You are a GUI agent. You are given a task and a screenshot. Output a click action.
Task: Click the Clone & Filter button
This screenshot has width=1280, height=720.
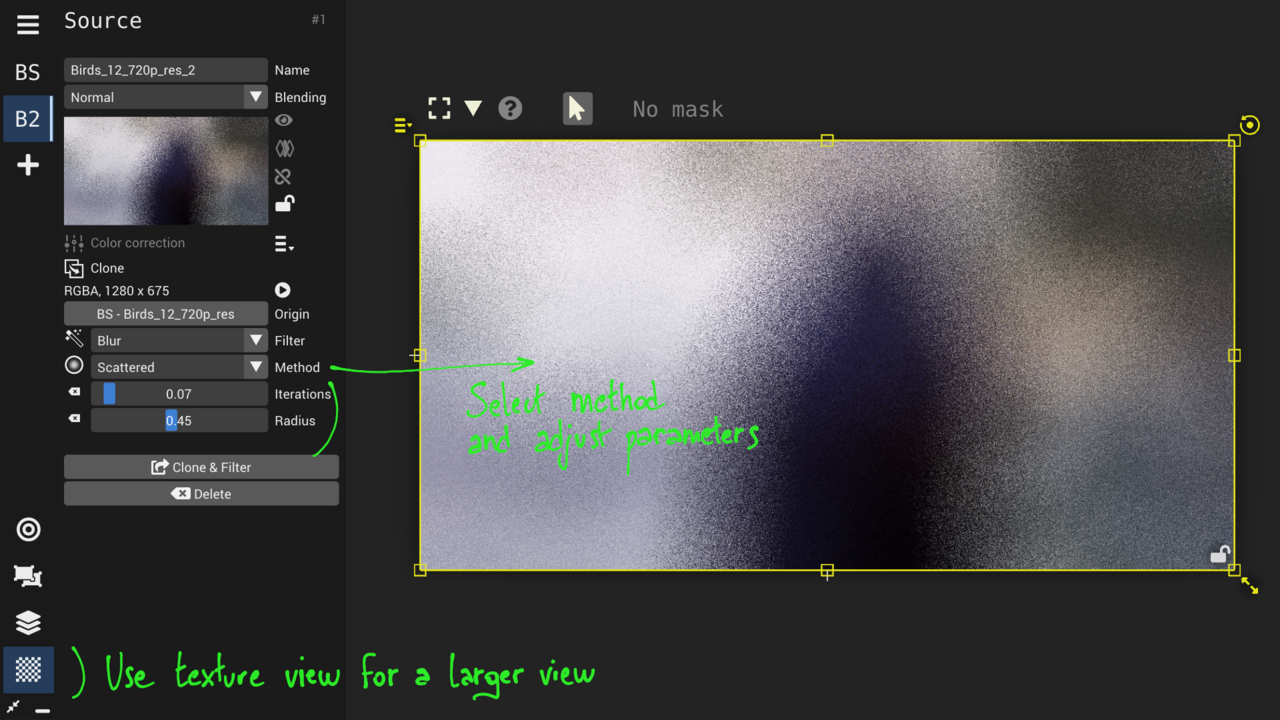(201, 467)
